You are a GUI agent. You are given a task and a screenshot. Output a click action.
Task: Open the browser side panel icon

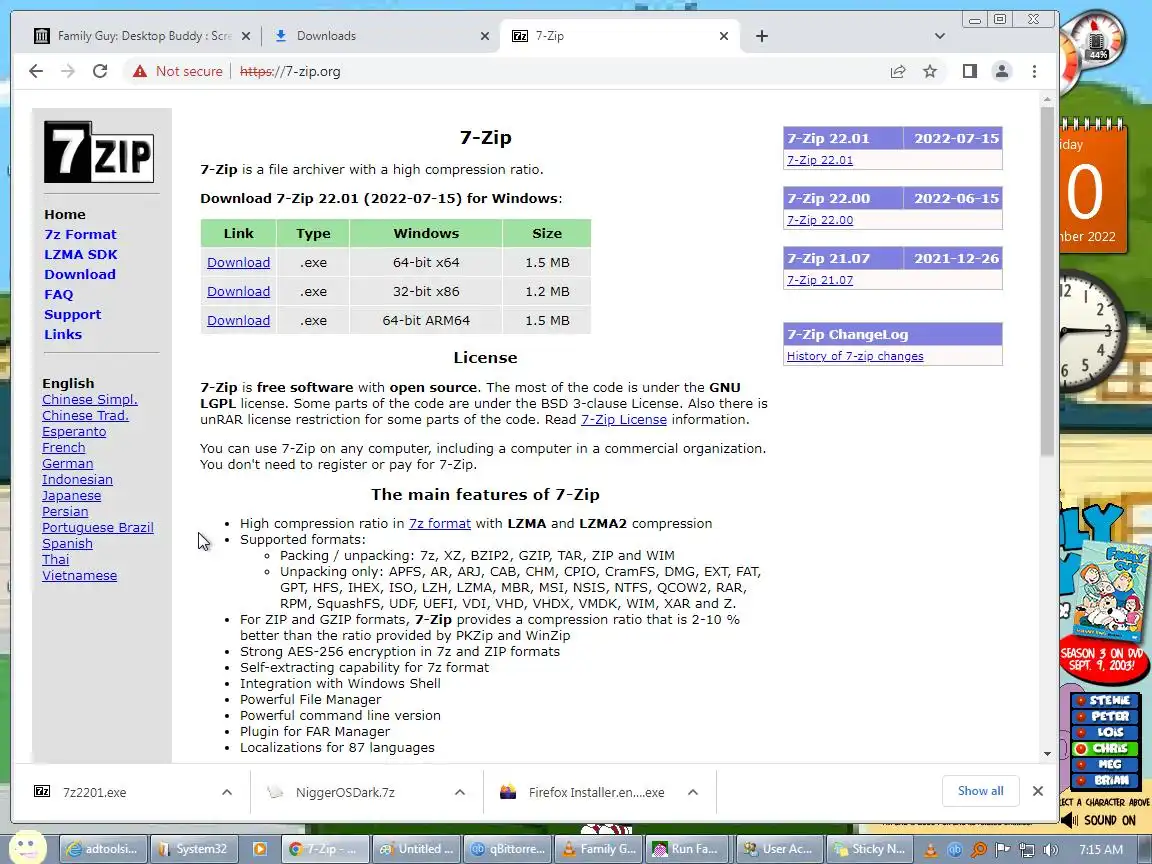pos(970,71)
